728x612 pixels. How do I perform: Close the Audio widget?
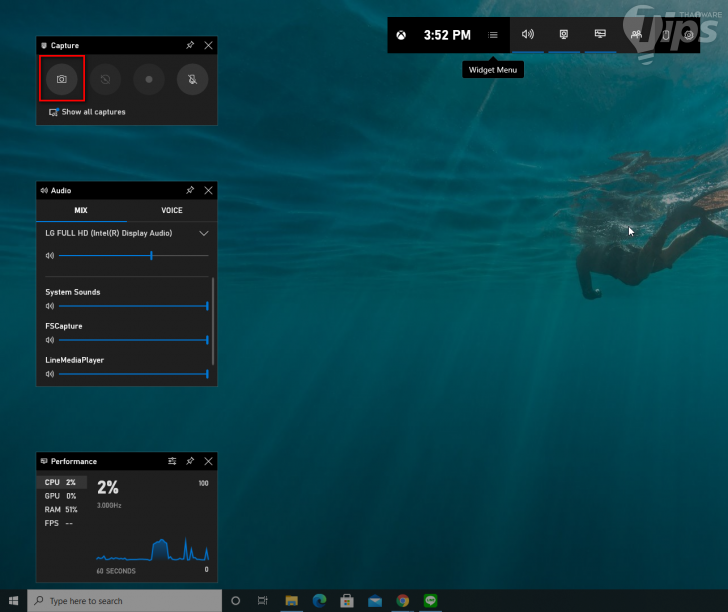pos(208,190)
